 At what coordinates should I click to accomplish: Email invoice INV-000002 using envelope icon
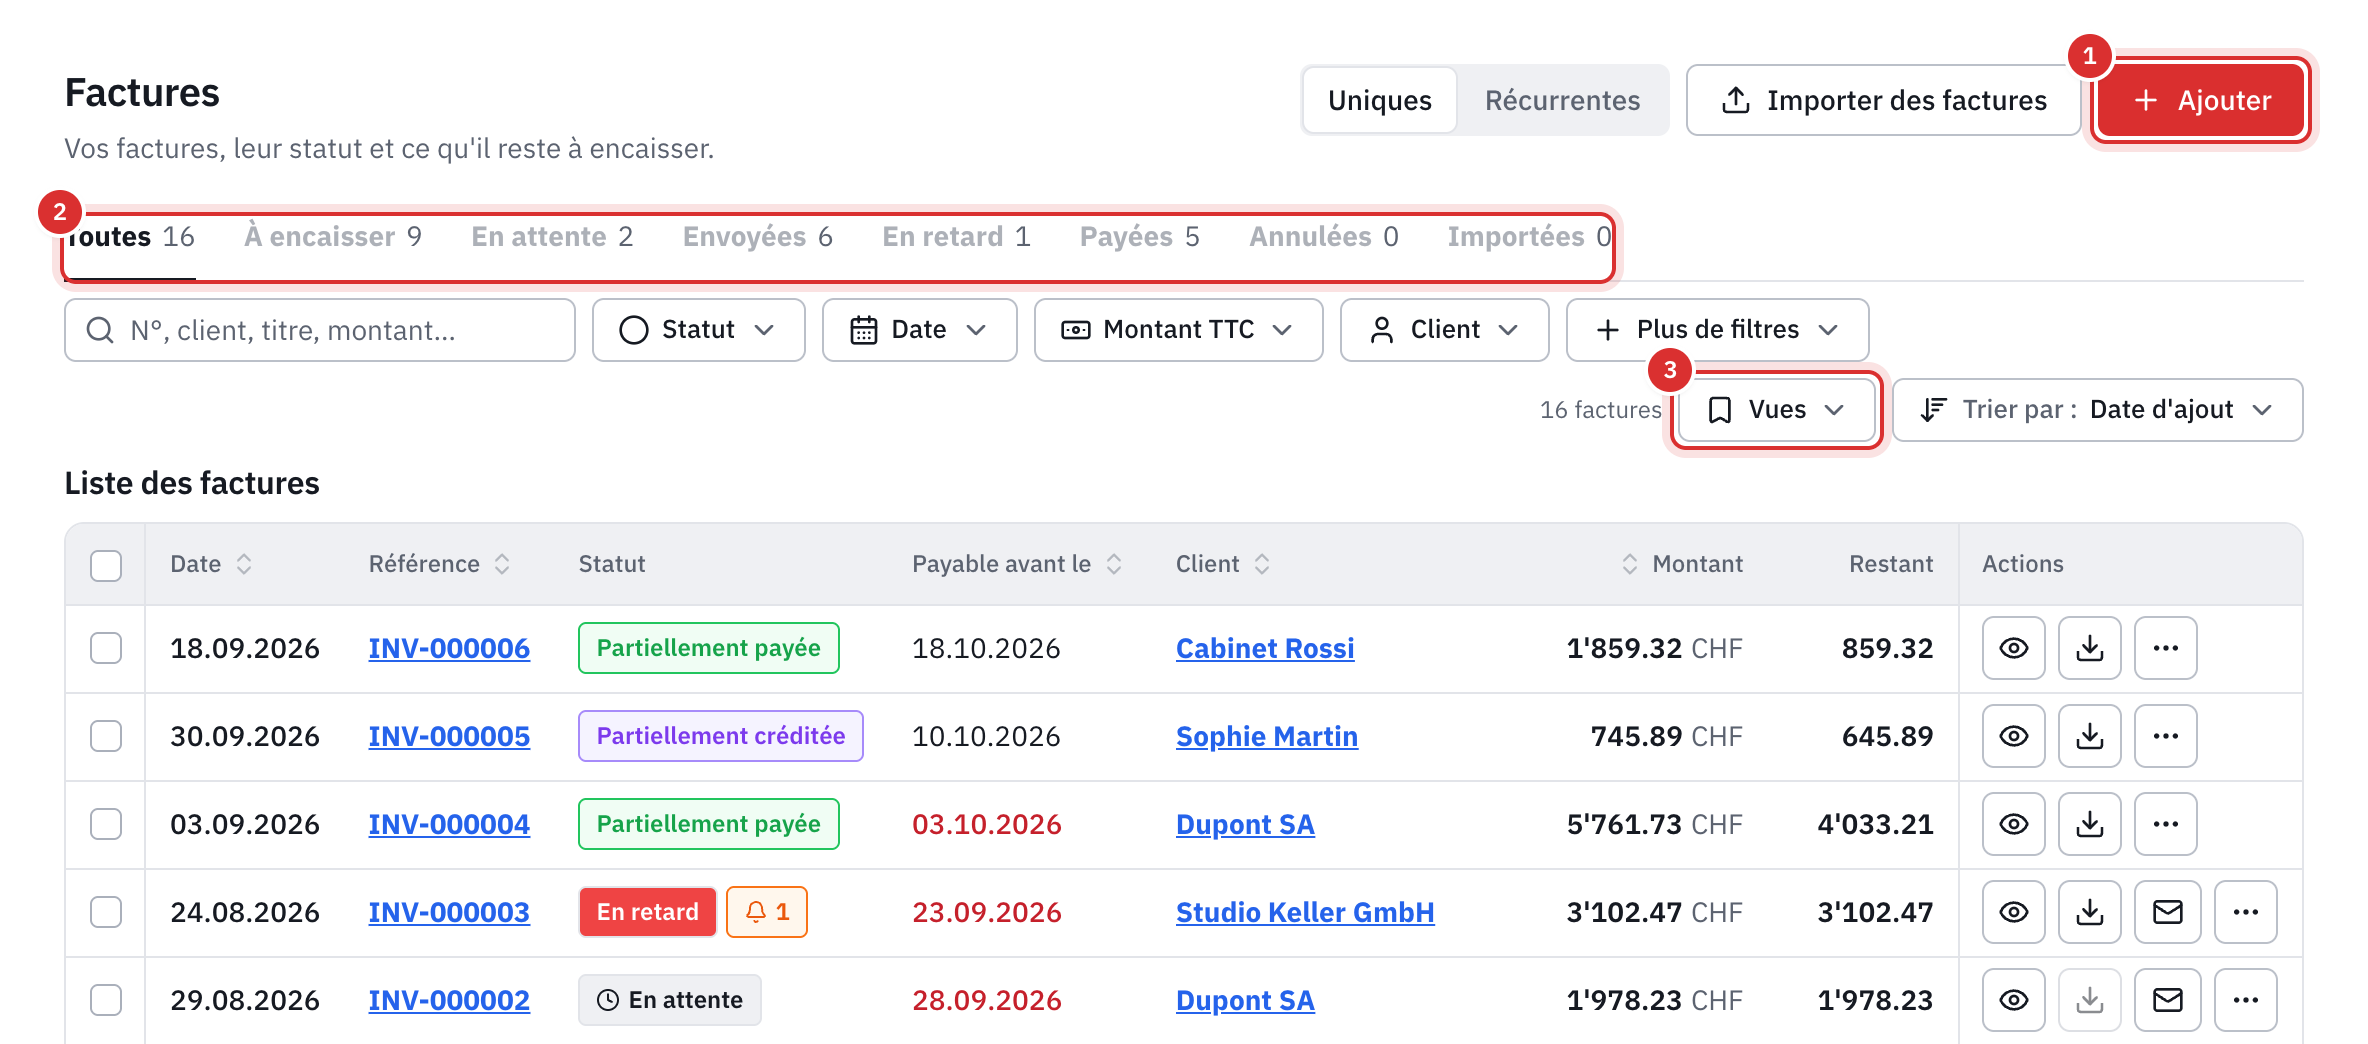coord(2167,1000)
